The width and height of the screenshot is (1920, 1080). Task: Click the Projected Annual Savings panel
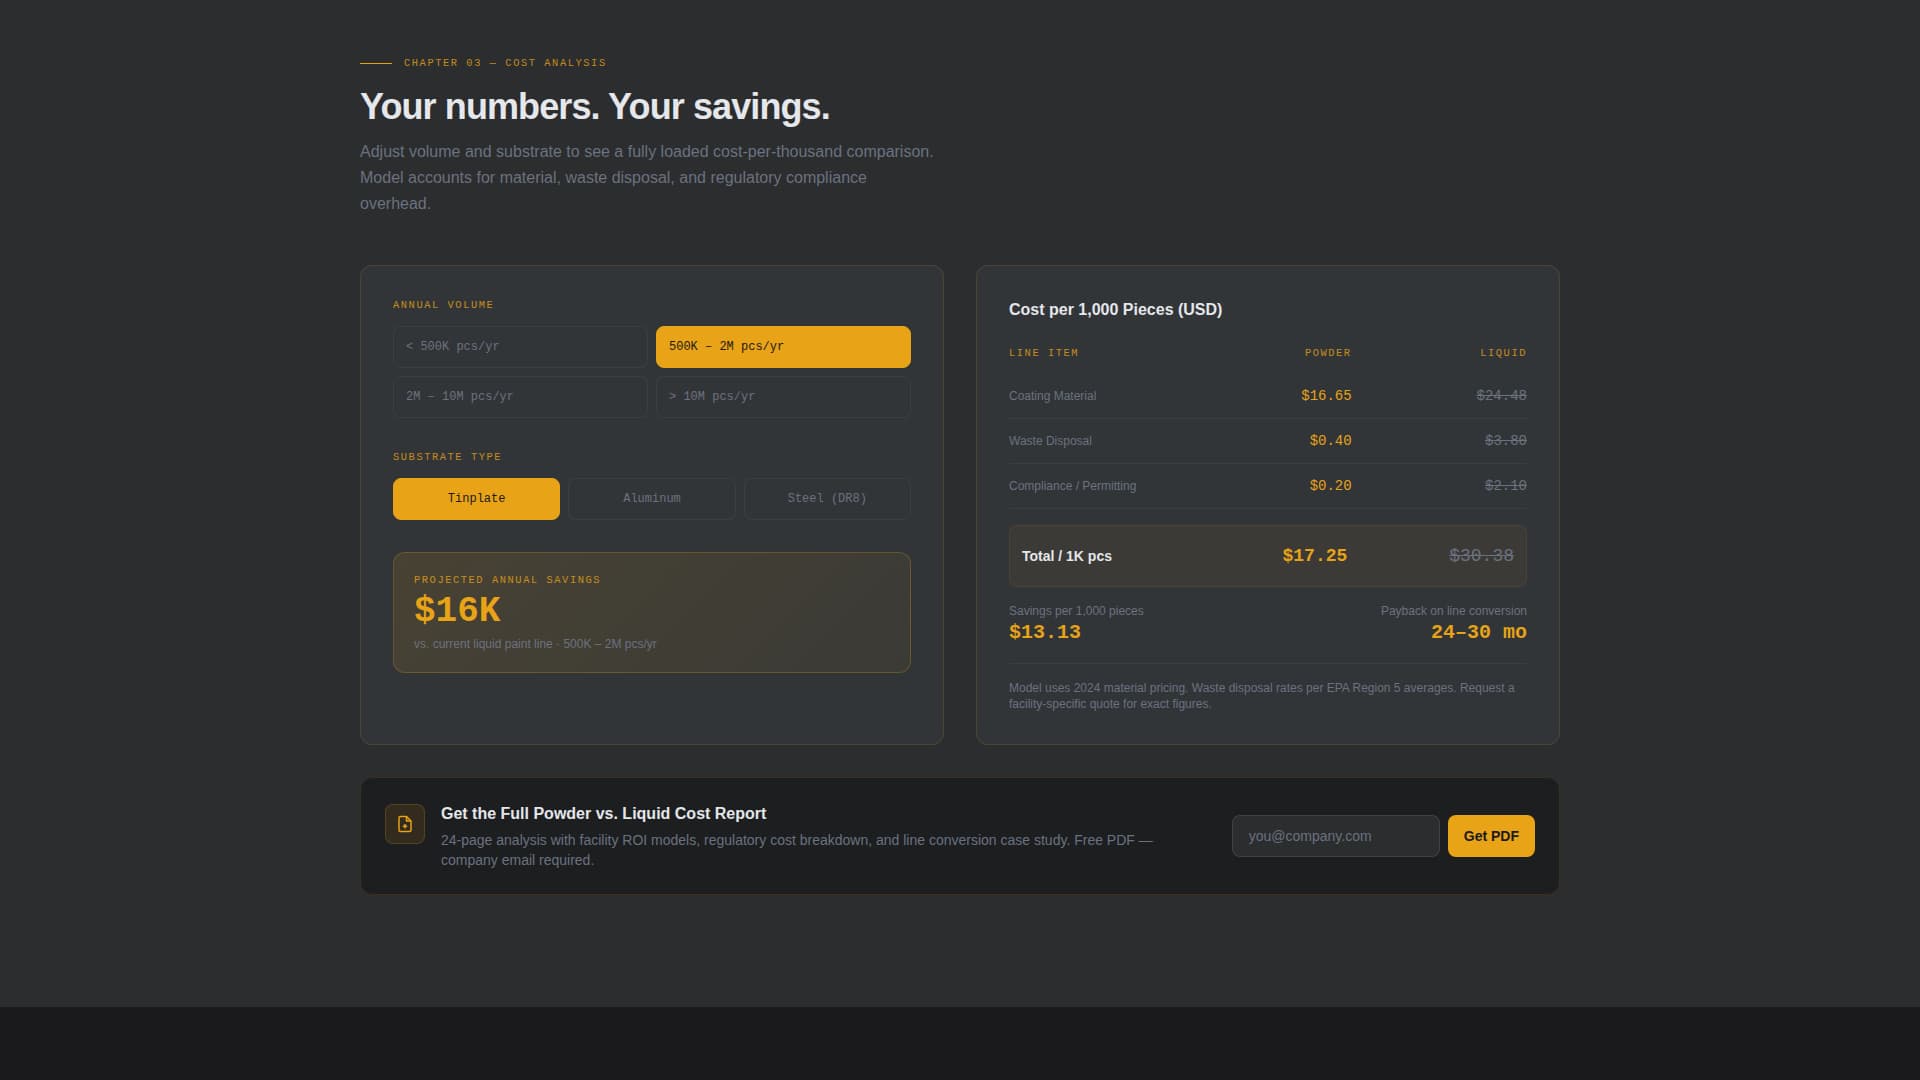651,612
